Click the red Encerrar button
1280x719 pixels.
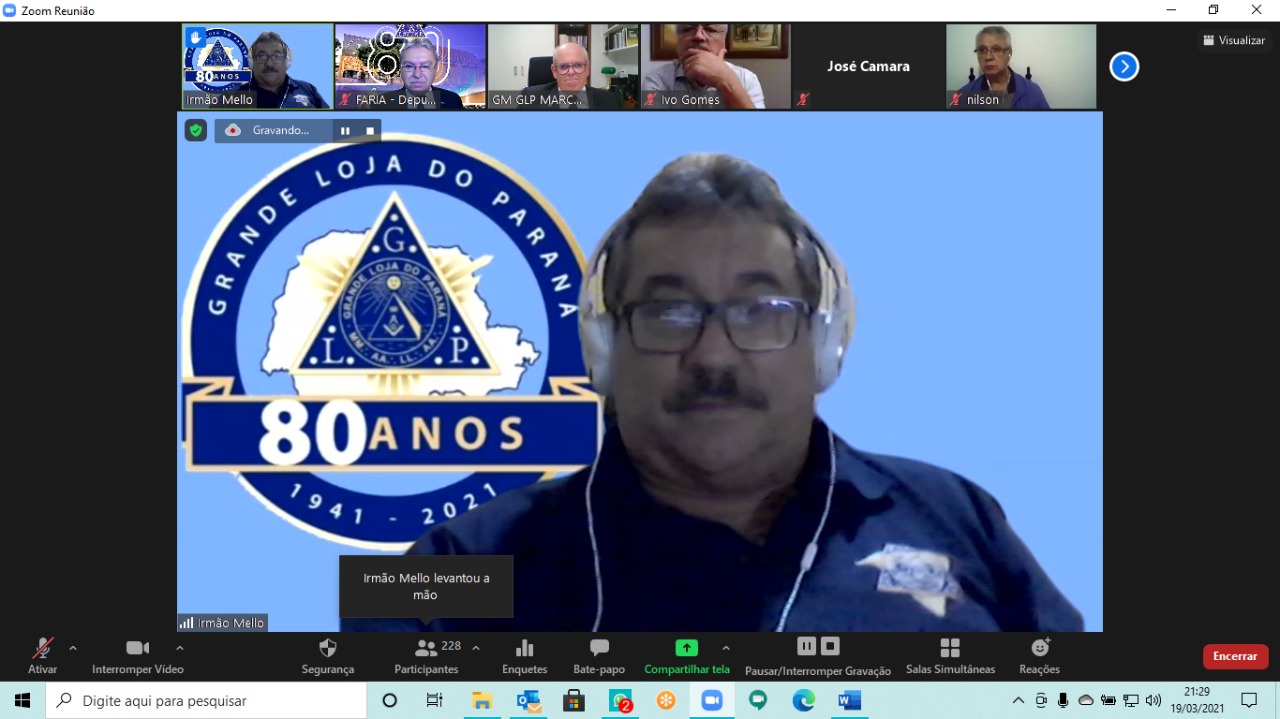tap(1235, 656)
